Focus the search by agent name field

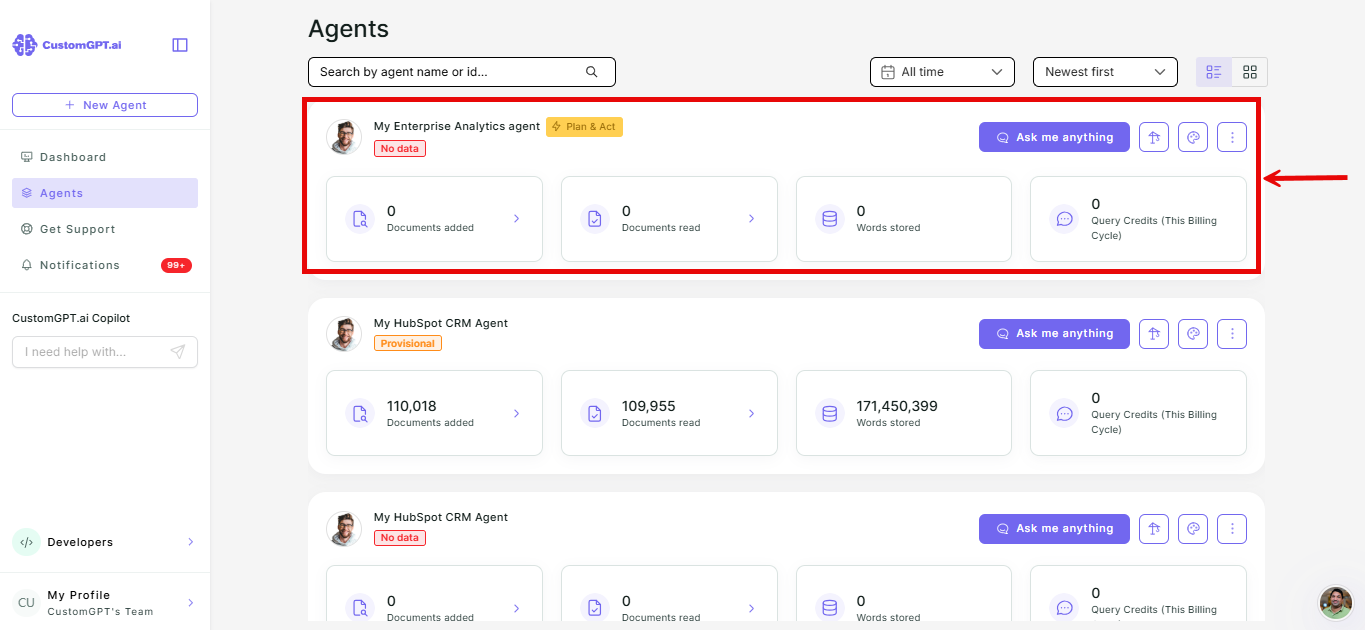pos(462,72)
